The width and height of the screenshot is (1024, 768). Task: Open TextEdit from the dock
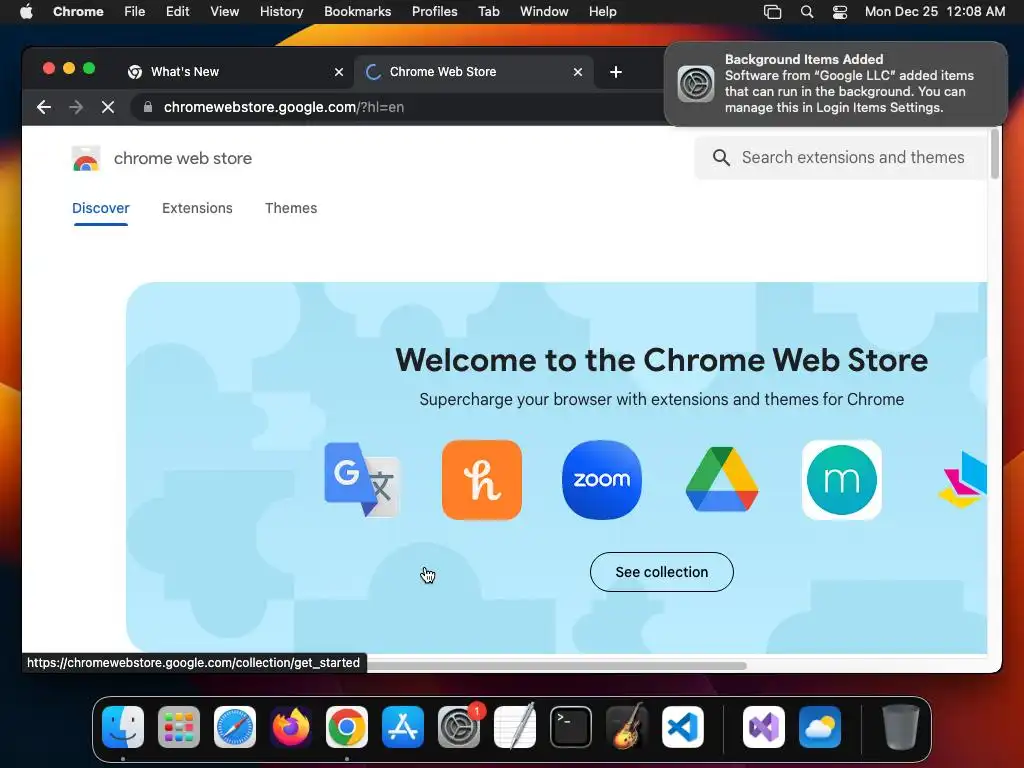point(515,727)
